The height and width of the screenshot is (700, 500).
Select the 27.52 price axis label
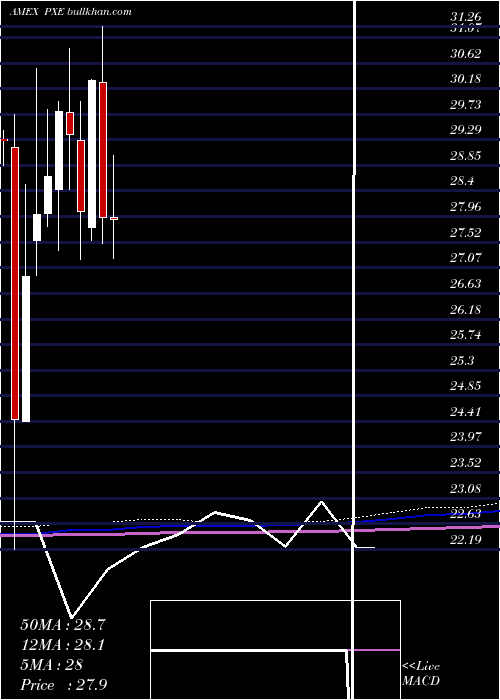coord(466,233)
